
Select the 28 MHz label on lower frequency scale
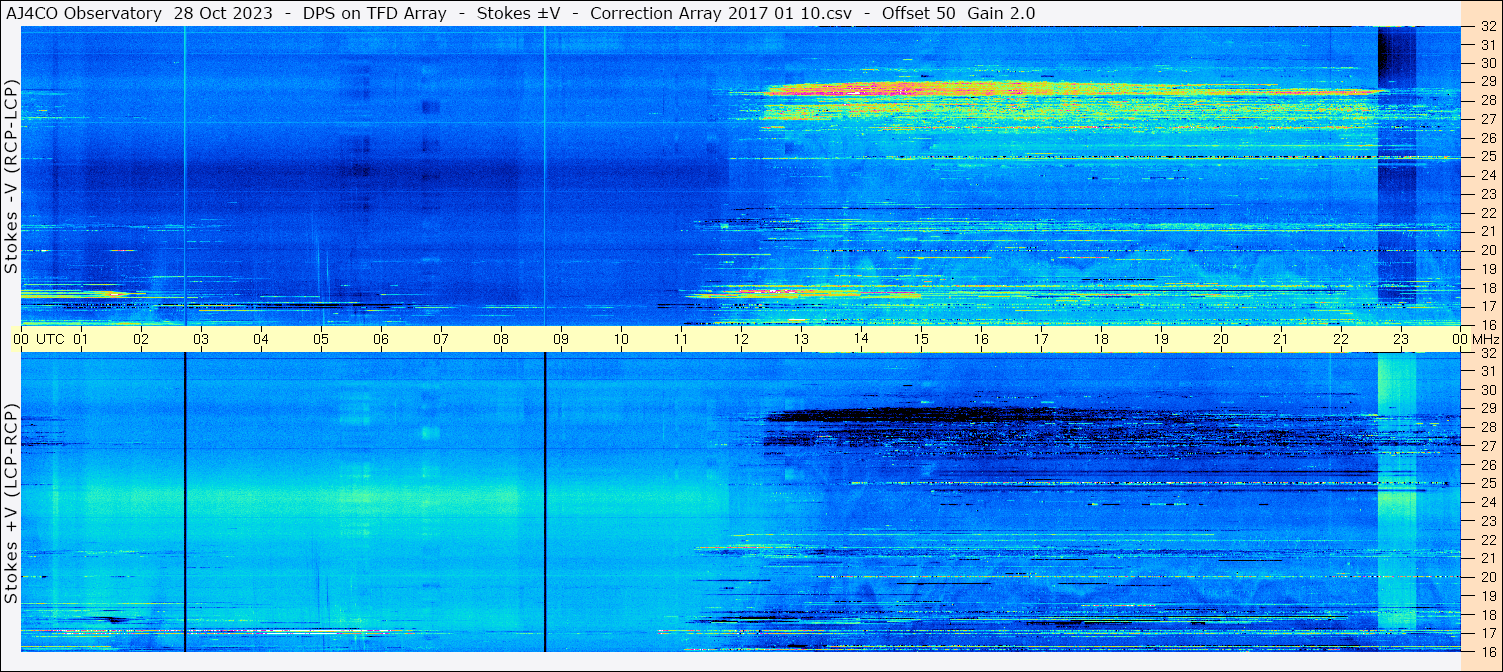pyautogui.click(x=1488, y=427)
